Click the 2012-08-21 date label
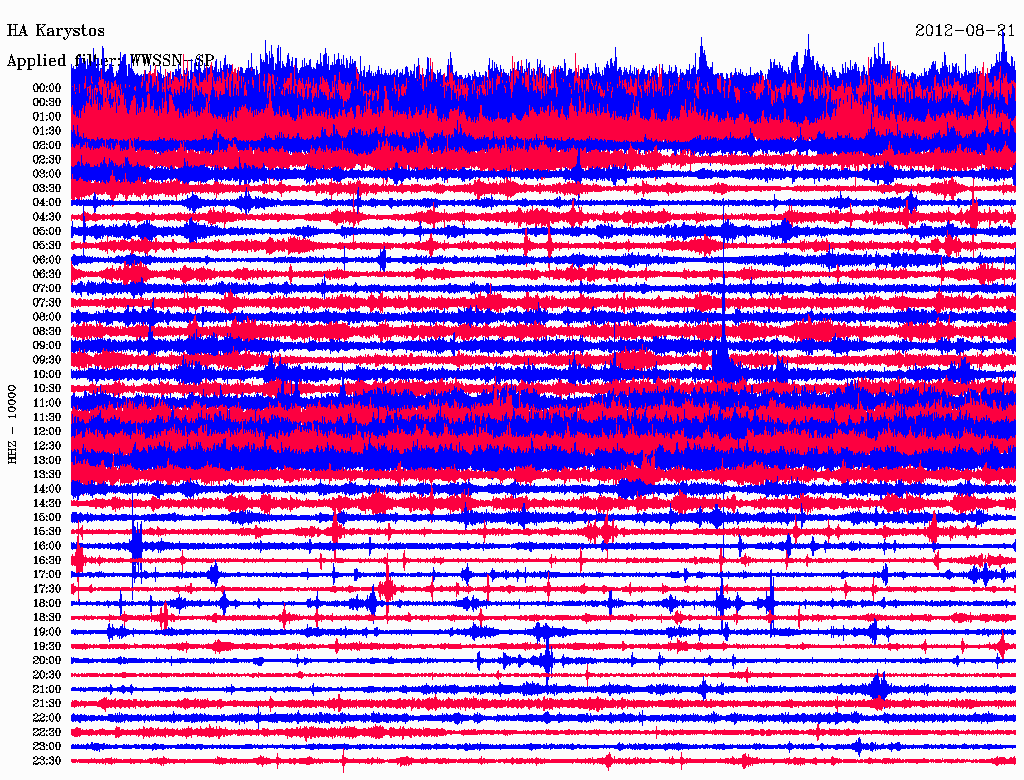 965,31
